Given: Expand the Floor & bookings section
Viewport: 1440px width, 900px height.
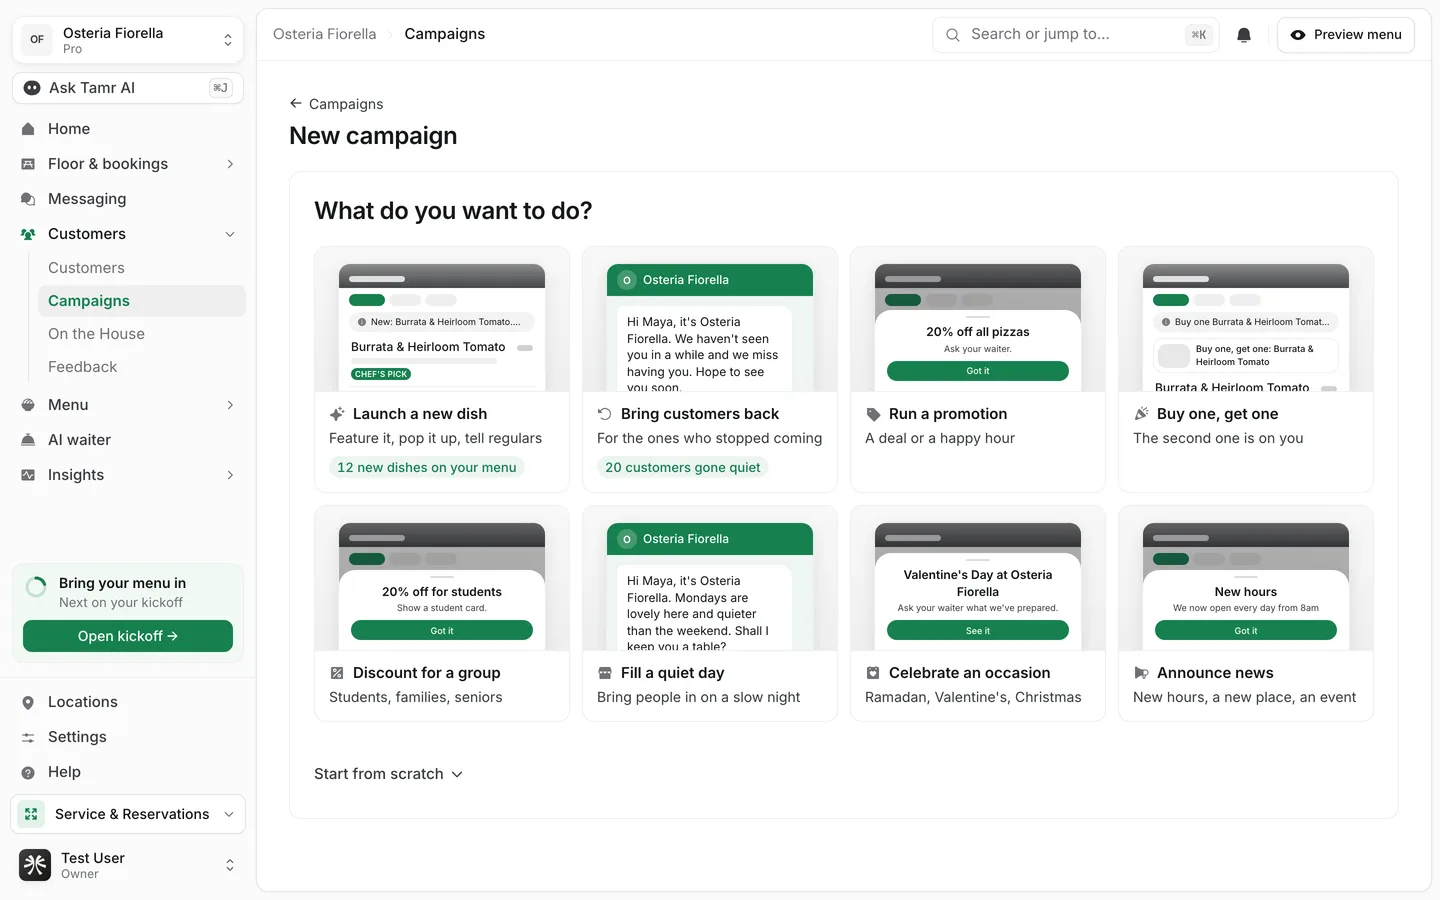Looking at the screenshot, I should (230, 164).
